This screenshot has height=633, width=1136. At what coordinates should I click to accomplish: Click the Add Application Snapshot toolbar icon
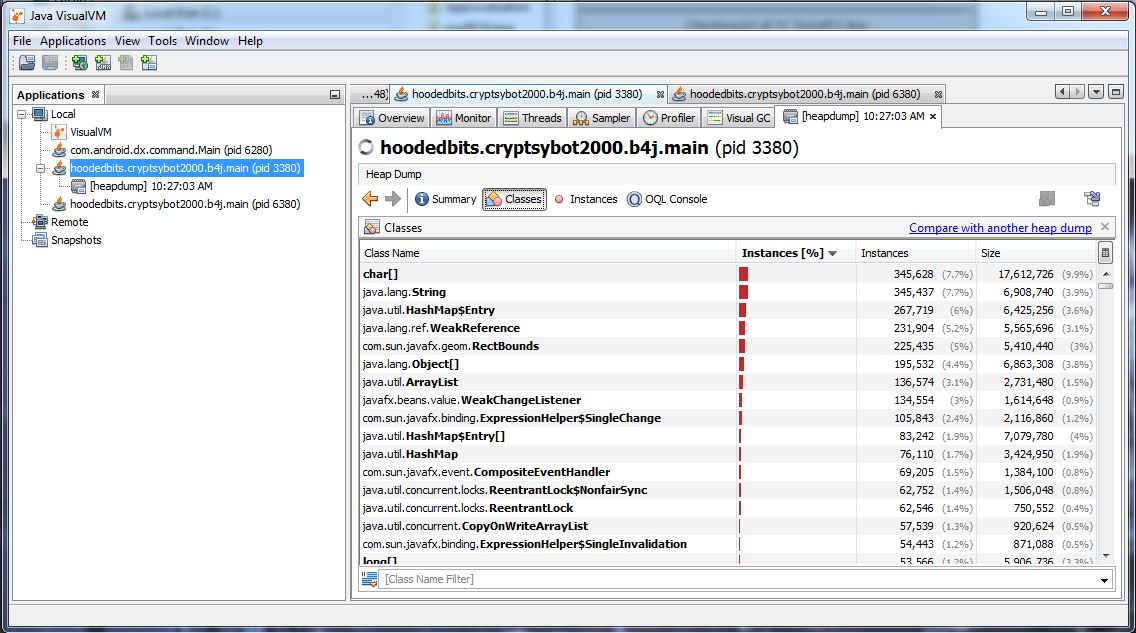pos(149,63)
